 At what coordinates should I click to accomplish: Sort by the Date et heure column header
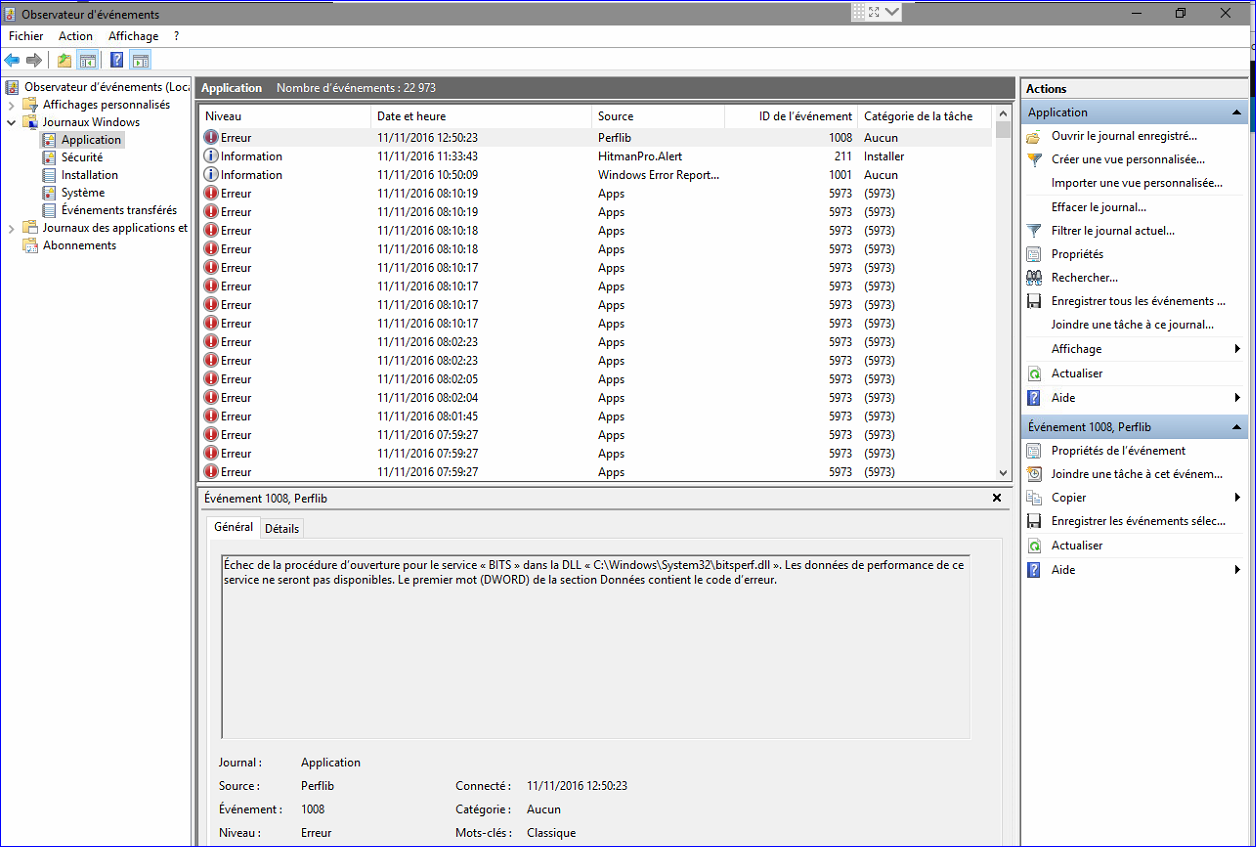(481, 116)
